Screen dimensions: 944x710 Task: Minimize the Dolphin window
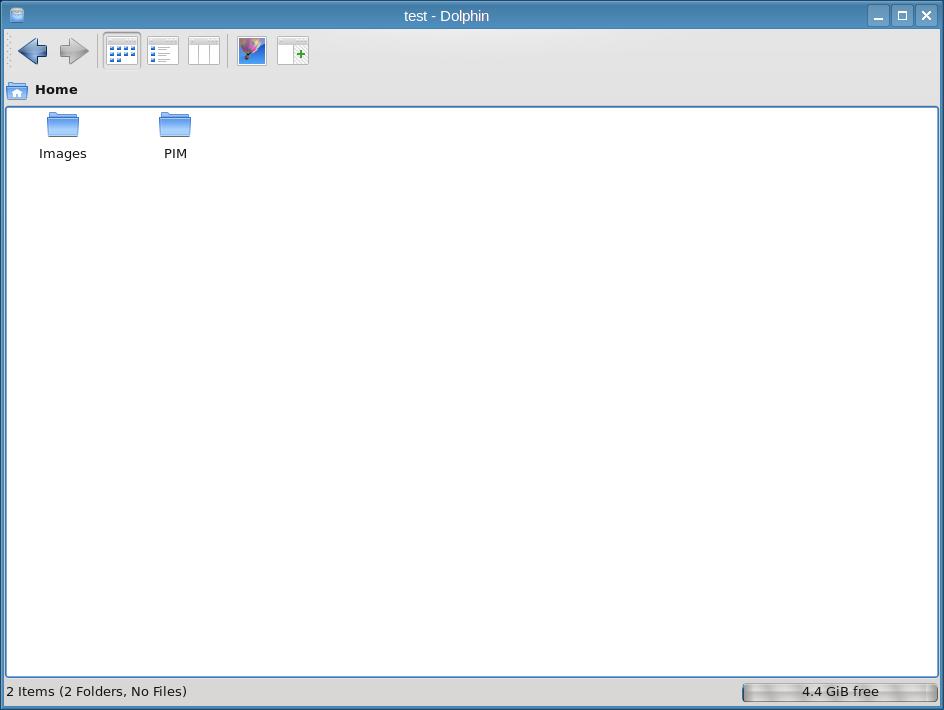[x=878, y=16]
